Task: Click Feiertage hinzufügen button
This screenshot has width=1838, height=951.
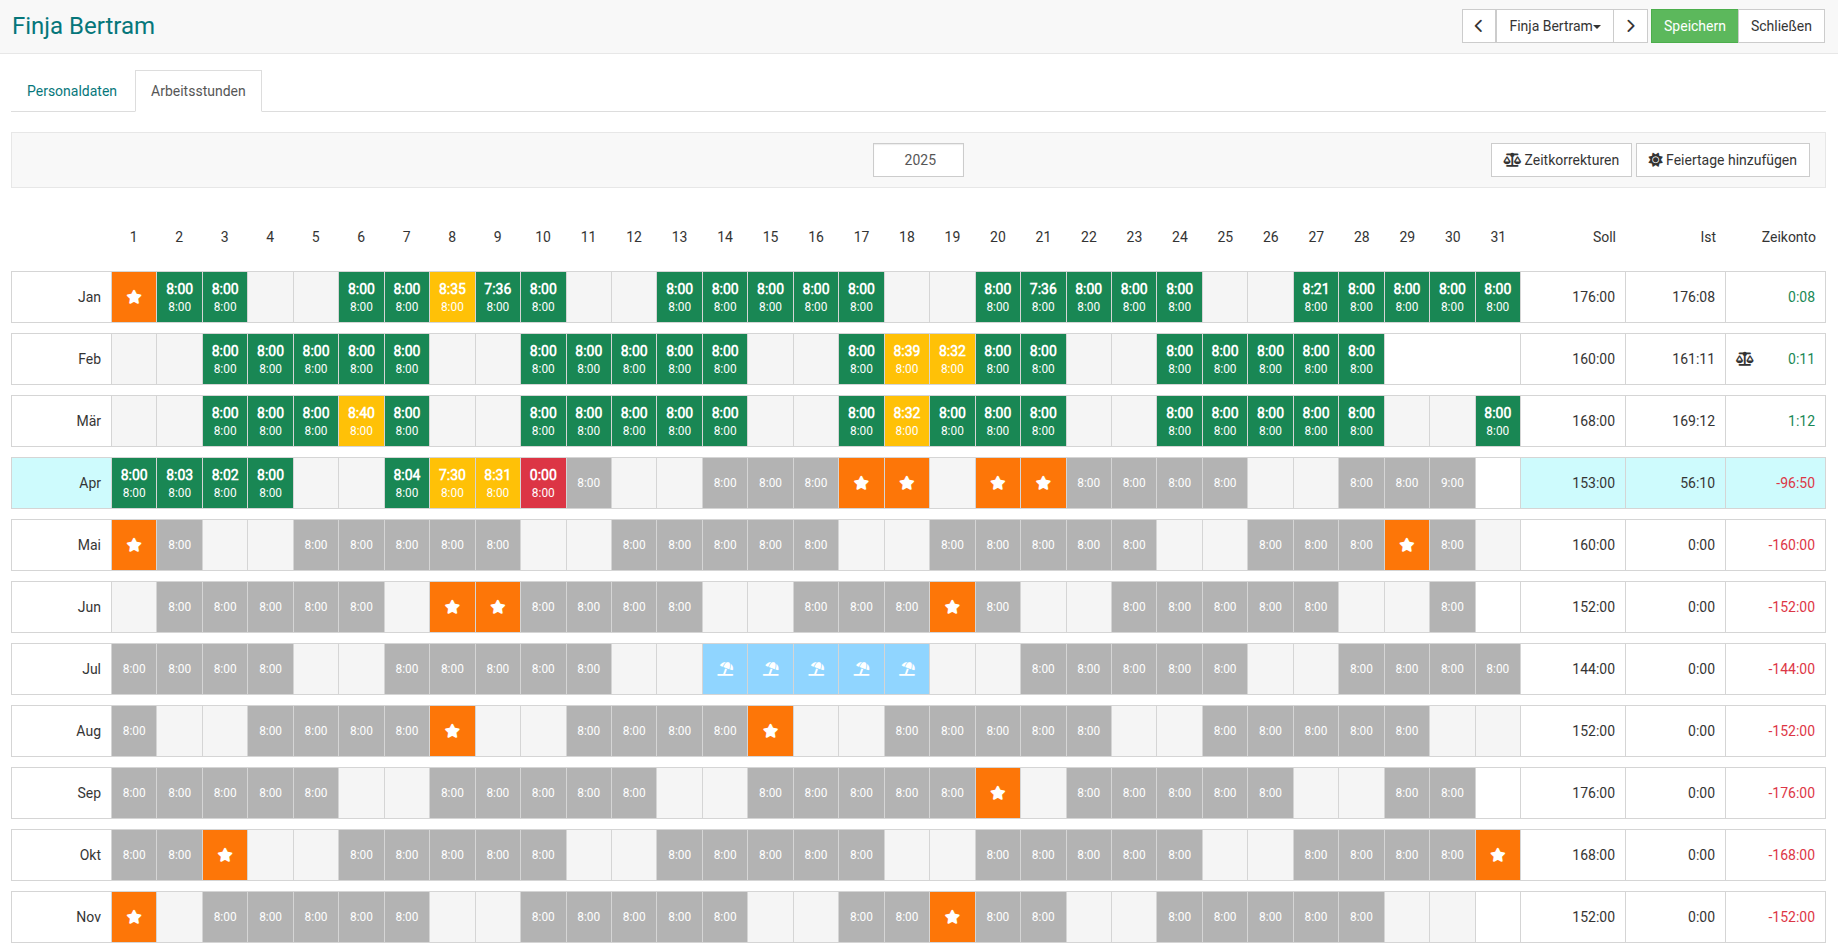Action: pyautogui.click(x=1722, y=160)
